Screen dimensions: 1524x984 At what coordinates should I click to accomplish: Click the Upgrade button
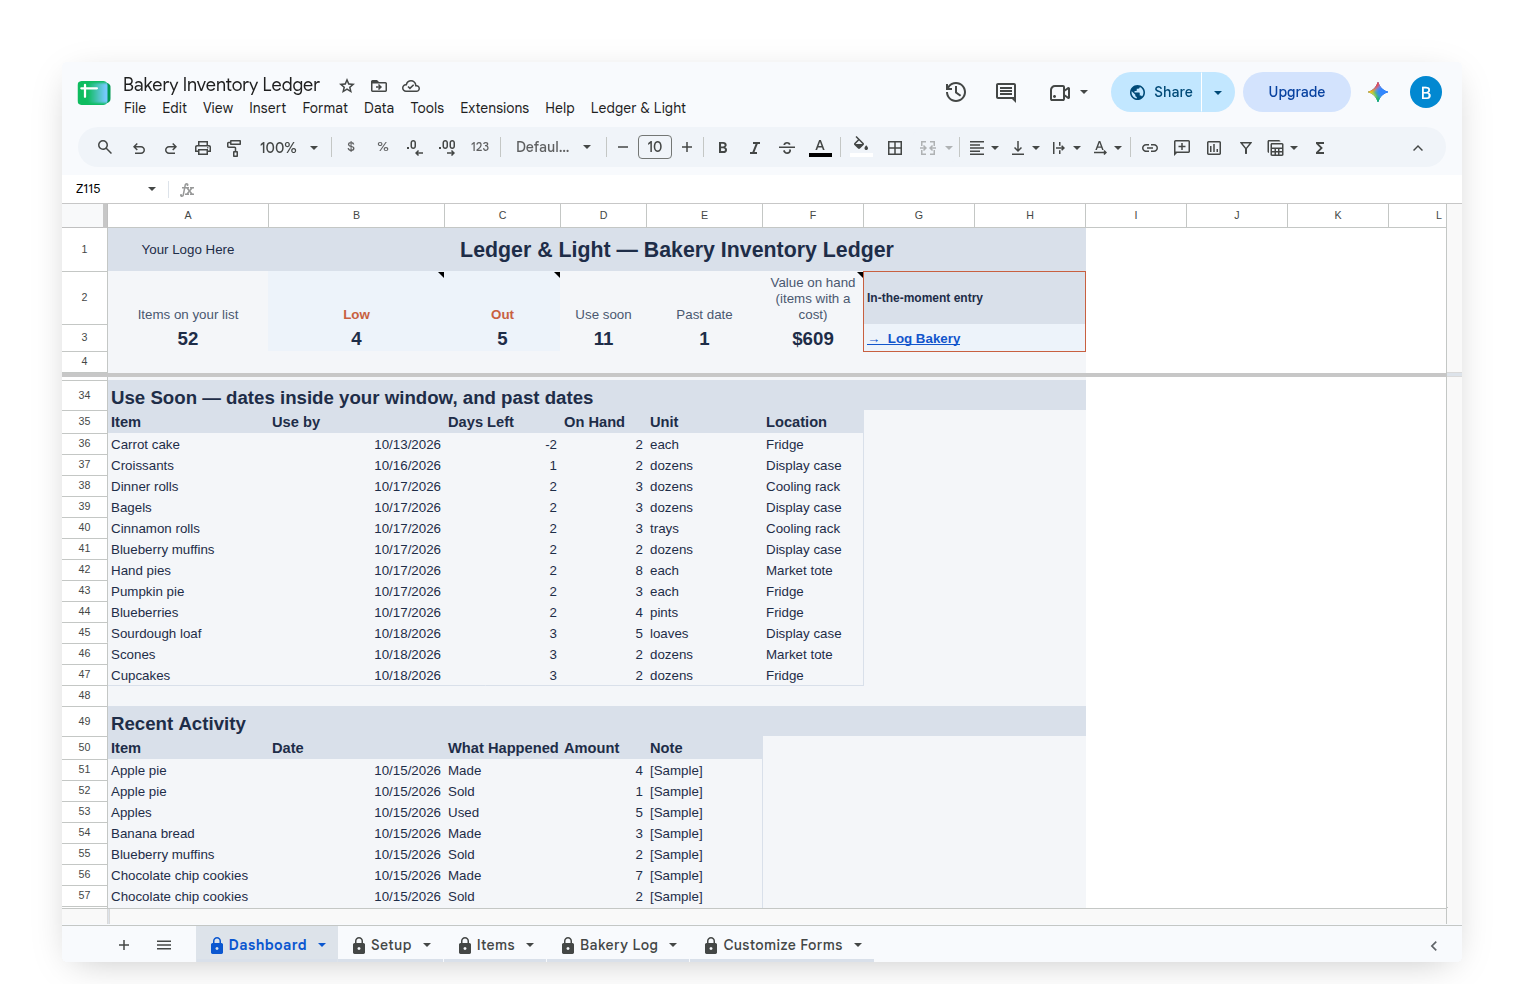click(x=1296, y=92)
